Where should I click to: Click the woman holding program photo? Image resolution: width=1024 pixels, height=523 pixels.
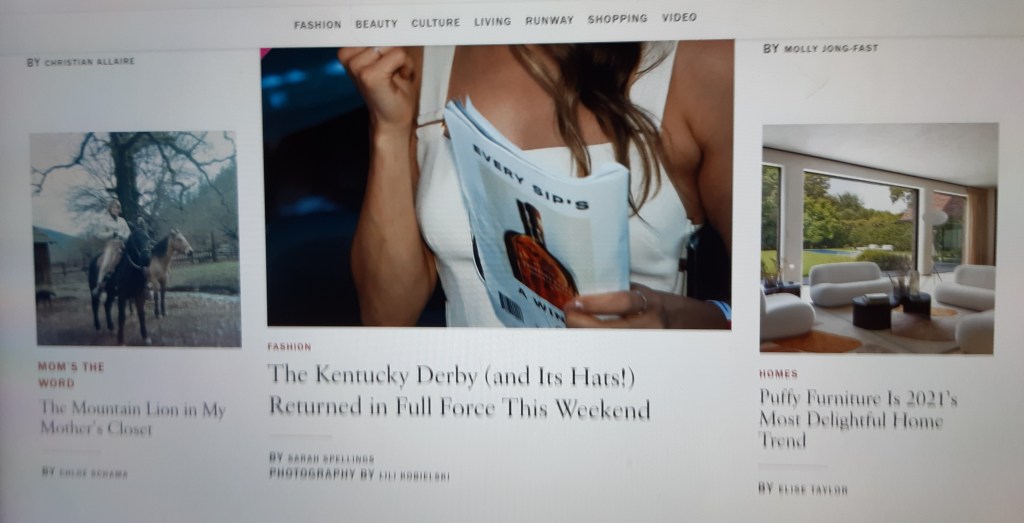coord(496,184)
